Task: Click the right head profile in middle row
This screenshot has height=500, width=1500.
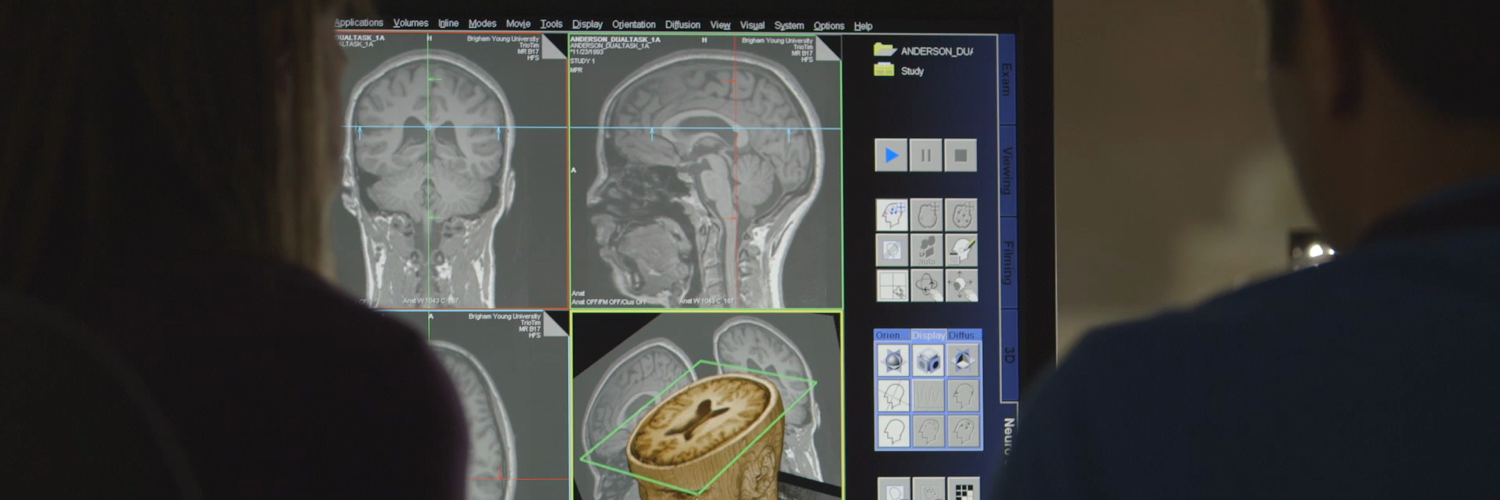Action: tap(963, 396)
